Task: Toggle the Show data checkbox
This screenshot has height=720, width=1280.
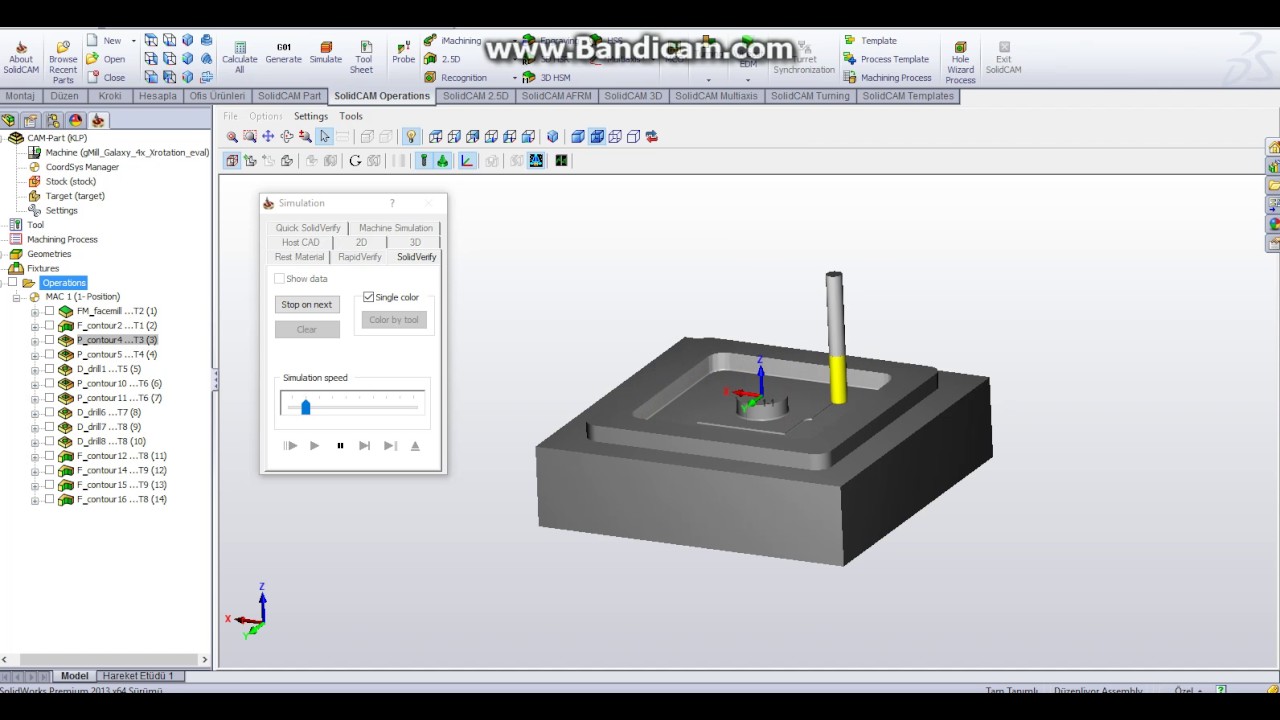Action: pos(279,279)
